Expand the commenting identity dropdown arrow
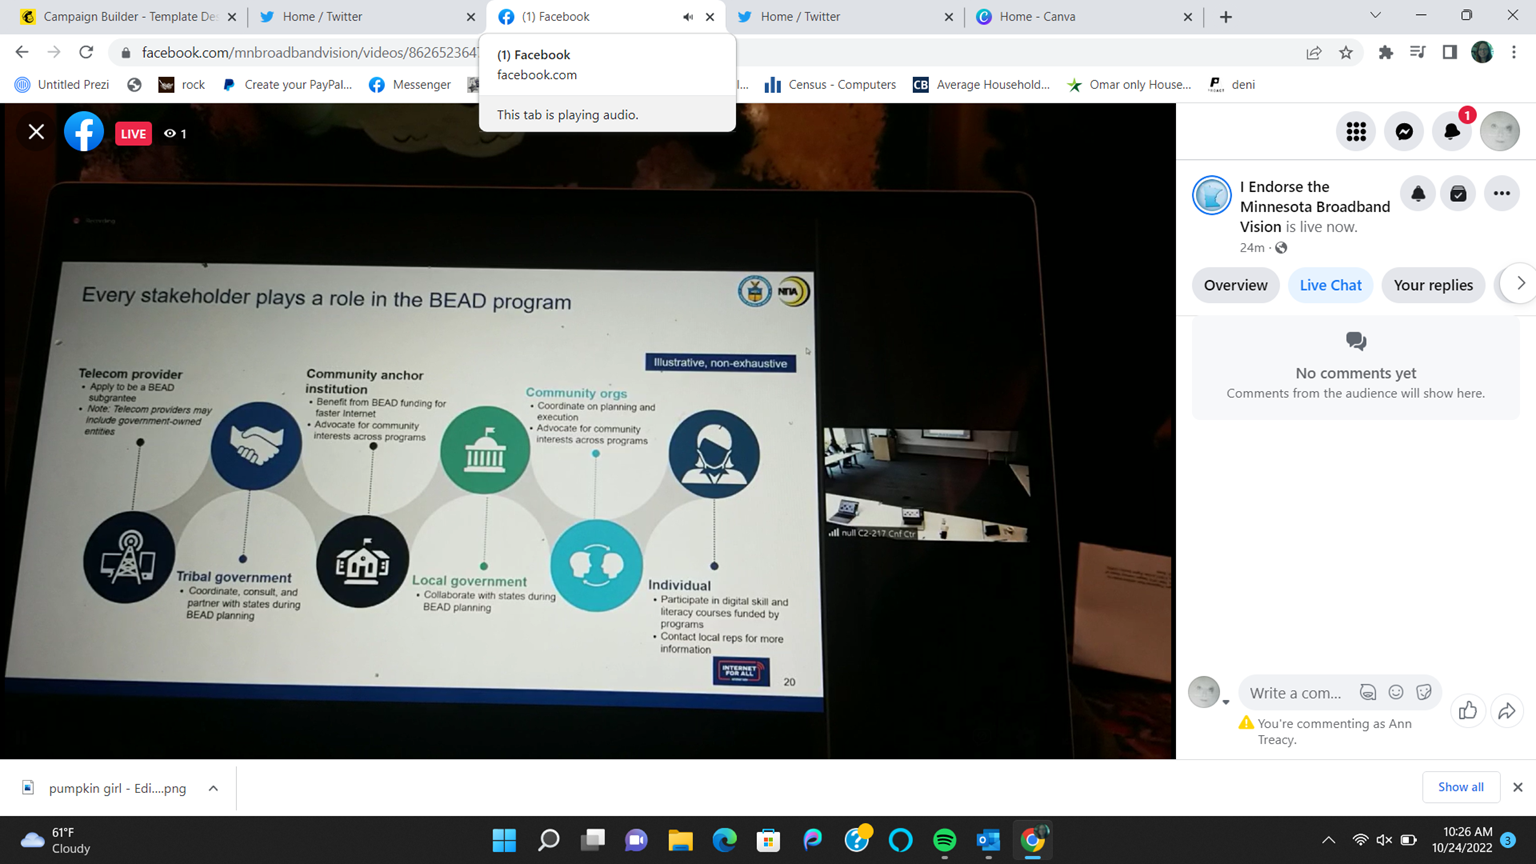This screenshot has width=1536, height=864. pyautogui.click(x=1226, y=702)
